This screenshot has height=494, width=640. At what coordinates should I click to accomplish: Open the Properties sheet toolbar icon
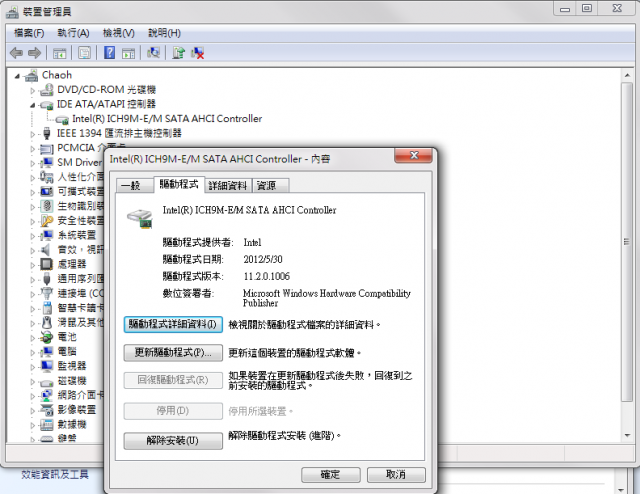click(84, 53)
